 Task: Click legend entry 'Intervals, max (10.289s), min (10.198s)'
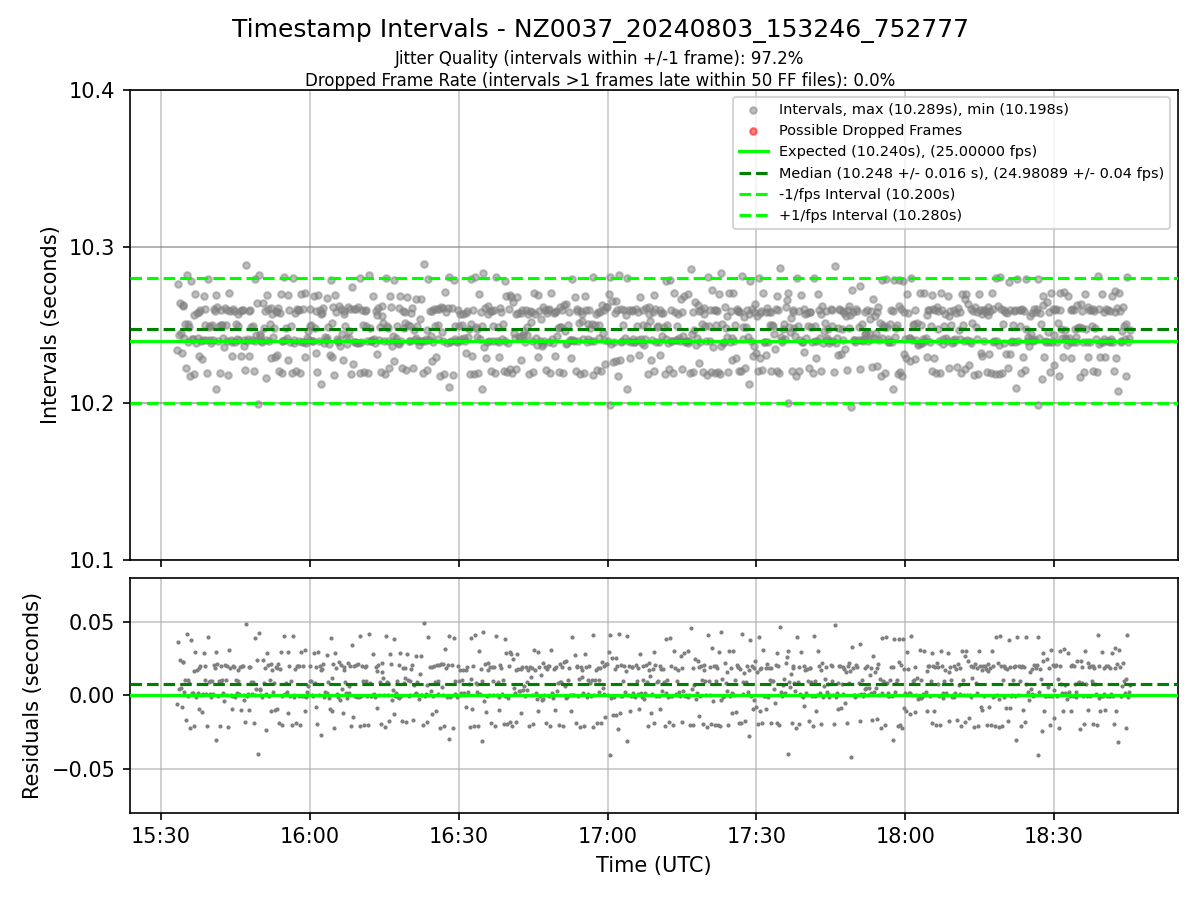[x=924, y=109]
